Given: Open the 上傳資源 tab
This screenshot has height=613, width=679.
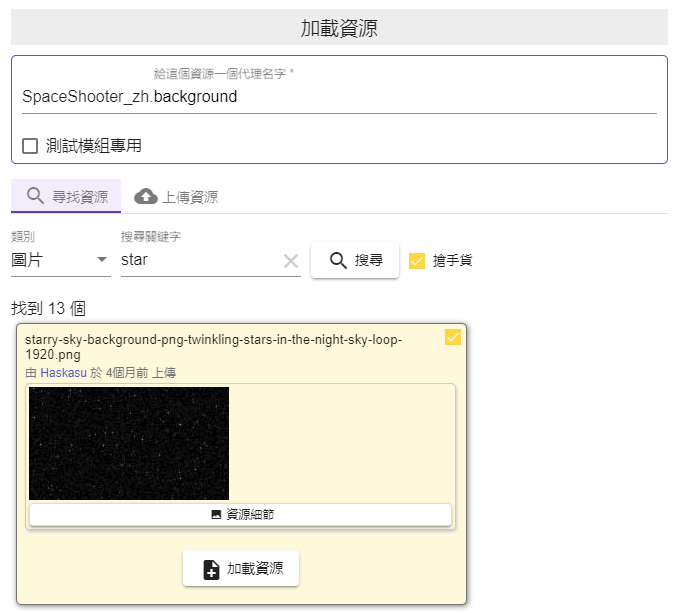Looking at the screenshot, I should point(176,197).
